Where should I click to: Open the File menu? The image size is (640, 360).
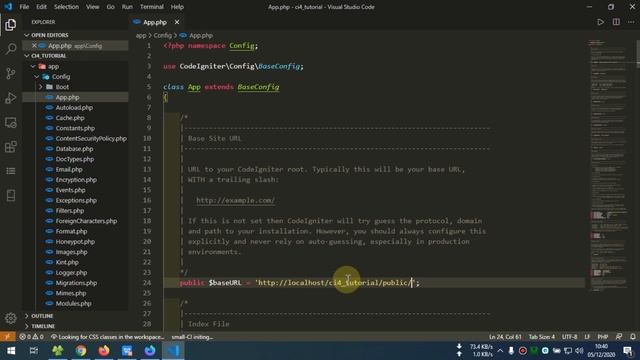pos(24,7)
